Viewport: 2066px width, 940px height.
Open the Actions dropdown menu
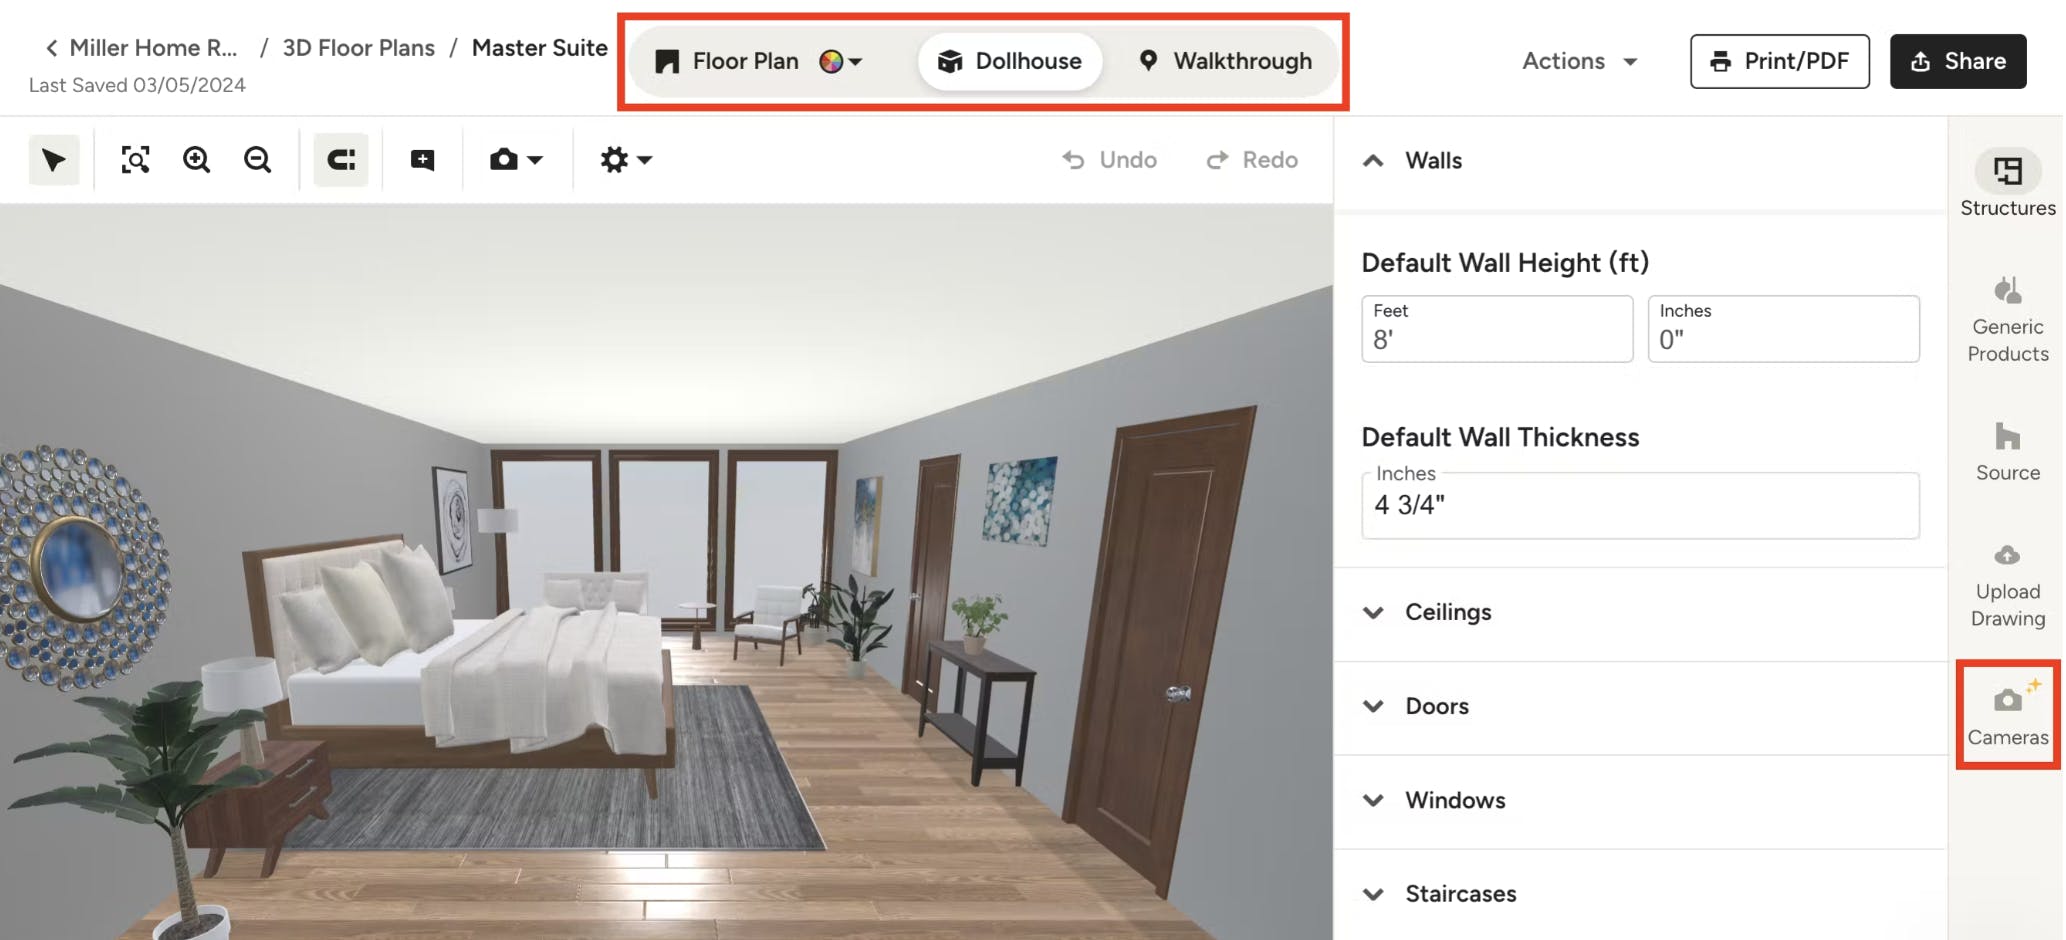(1578, 61)
